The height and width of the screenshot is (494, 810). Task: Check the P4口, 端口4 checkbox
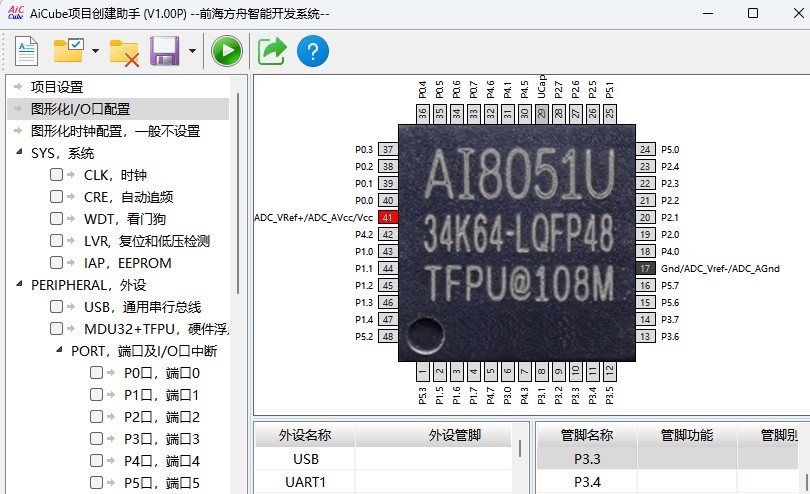point(96,460)
